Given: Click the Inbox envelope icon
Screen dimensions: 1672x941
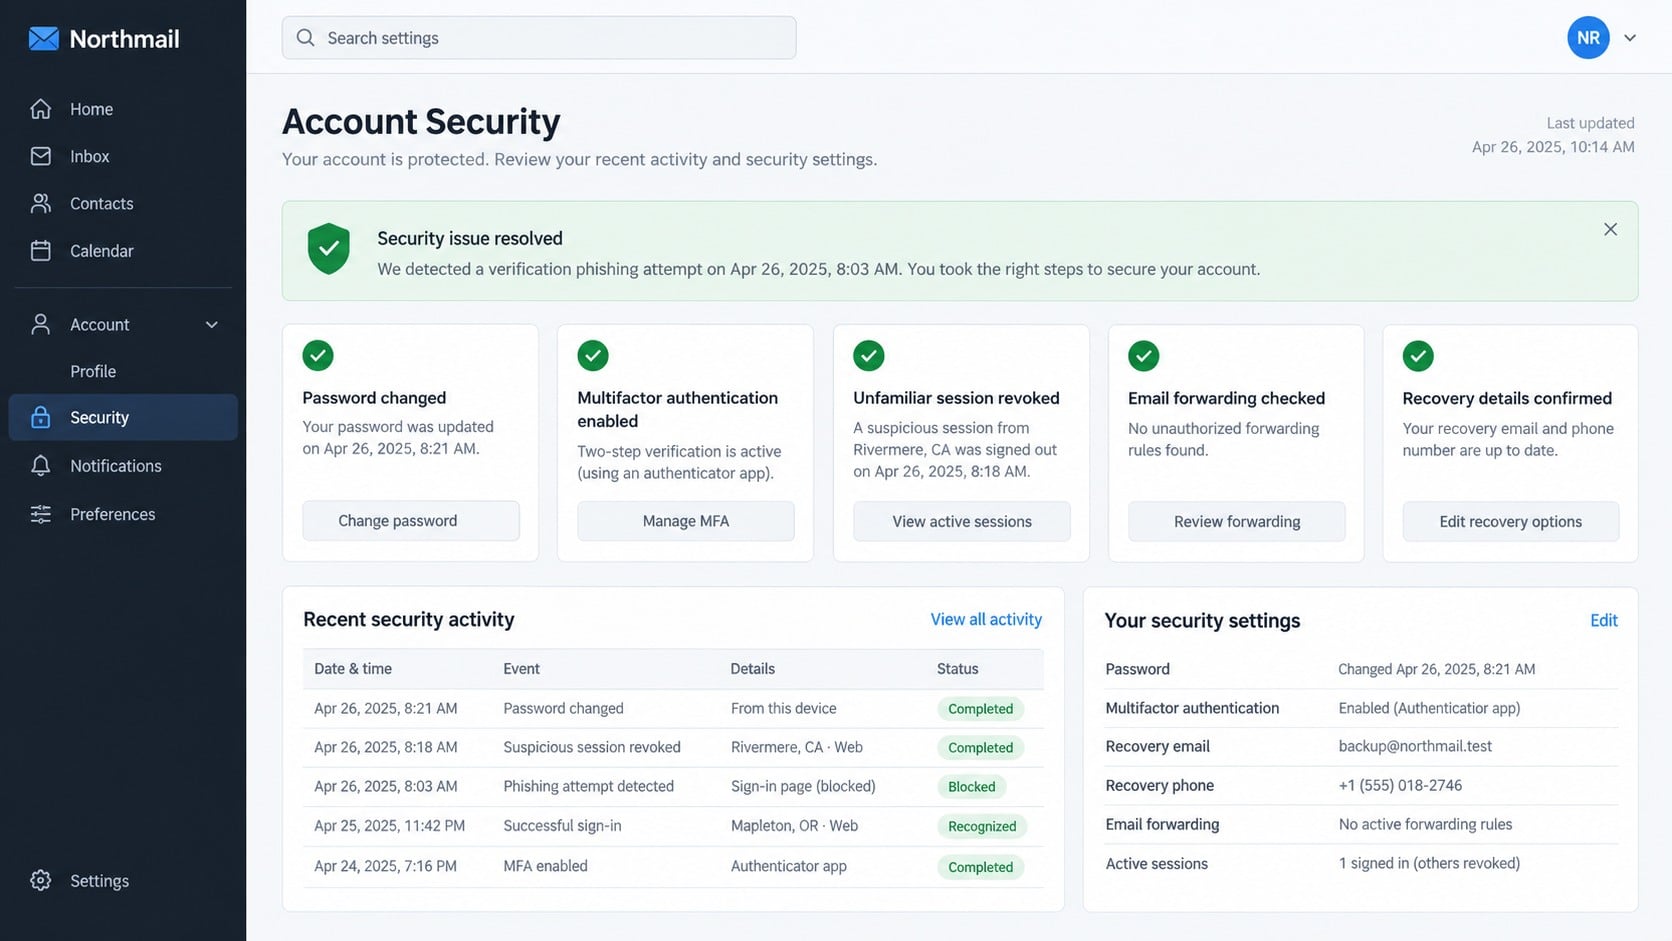Looking at the screenshot, I should 41,156.
